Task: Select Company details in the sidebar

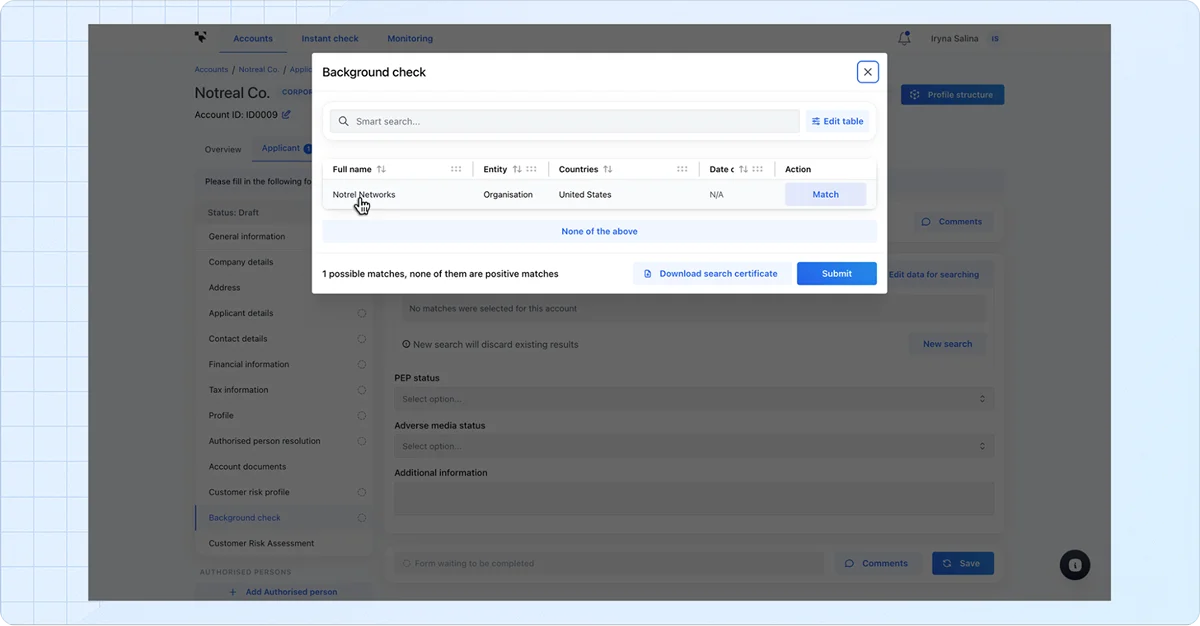Action: tap(241, 262)
